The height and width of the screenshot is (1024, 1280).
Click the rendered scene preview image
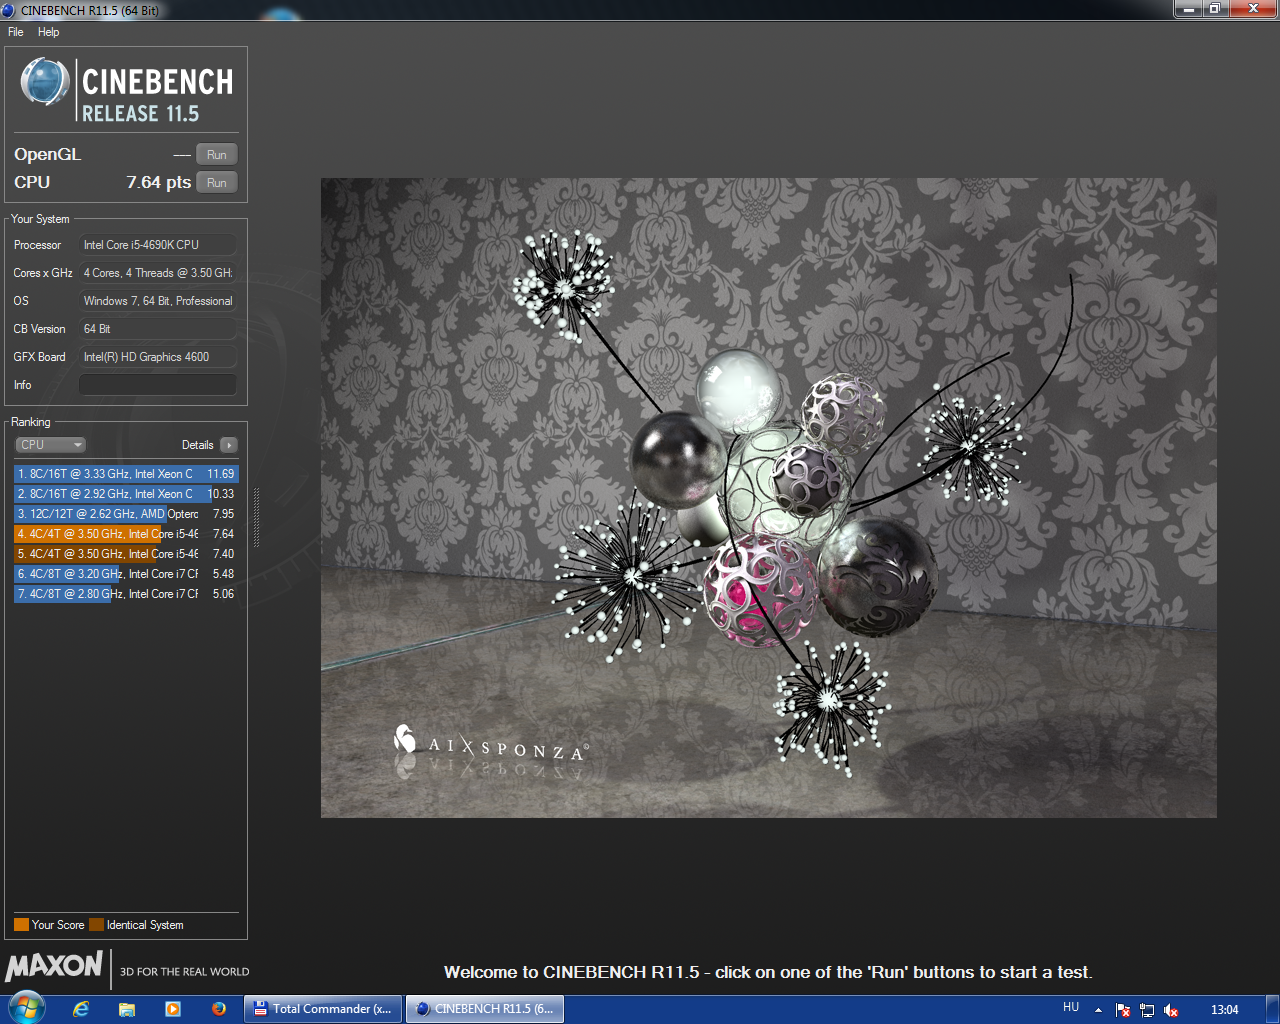768,498
